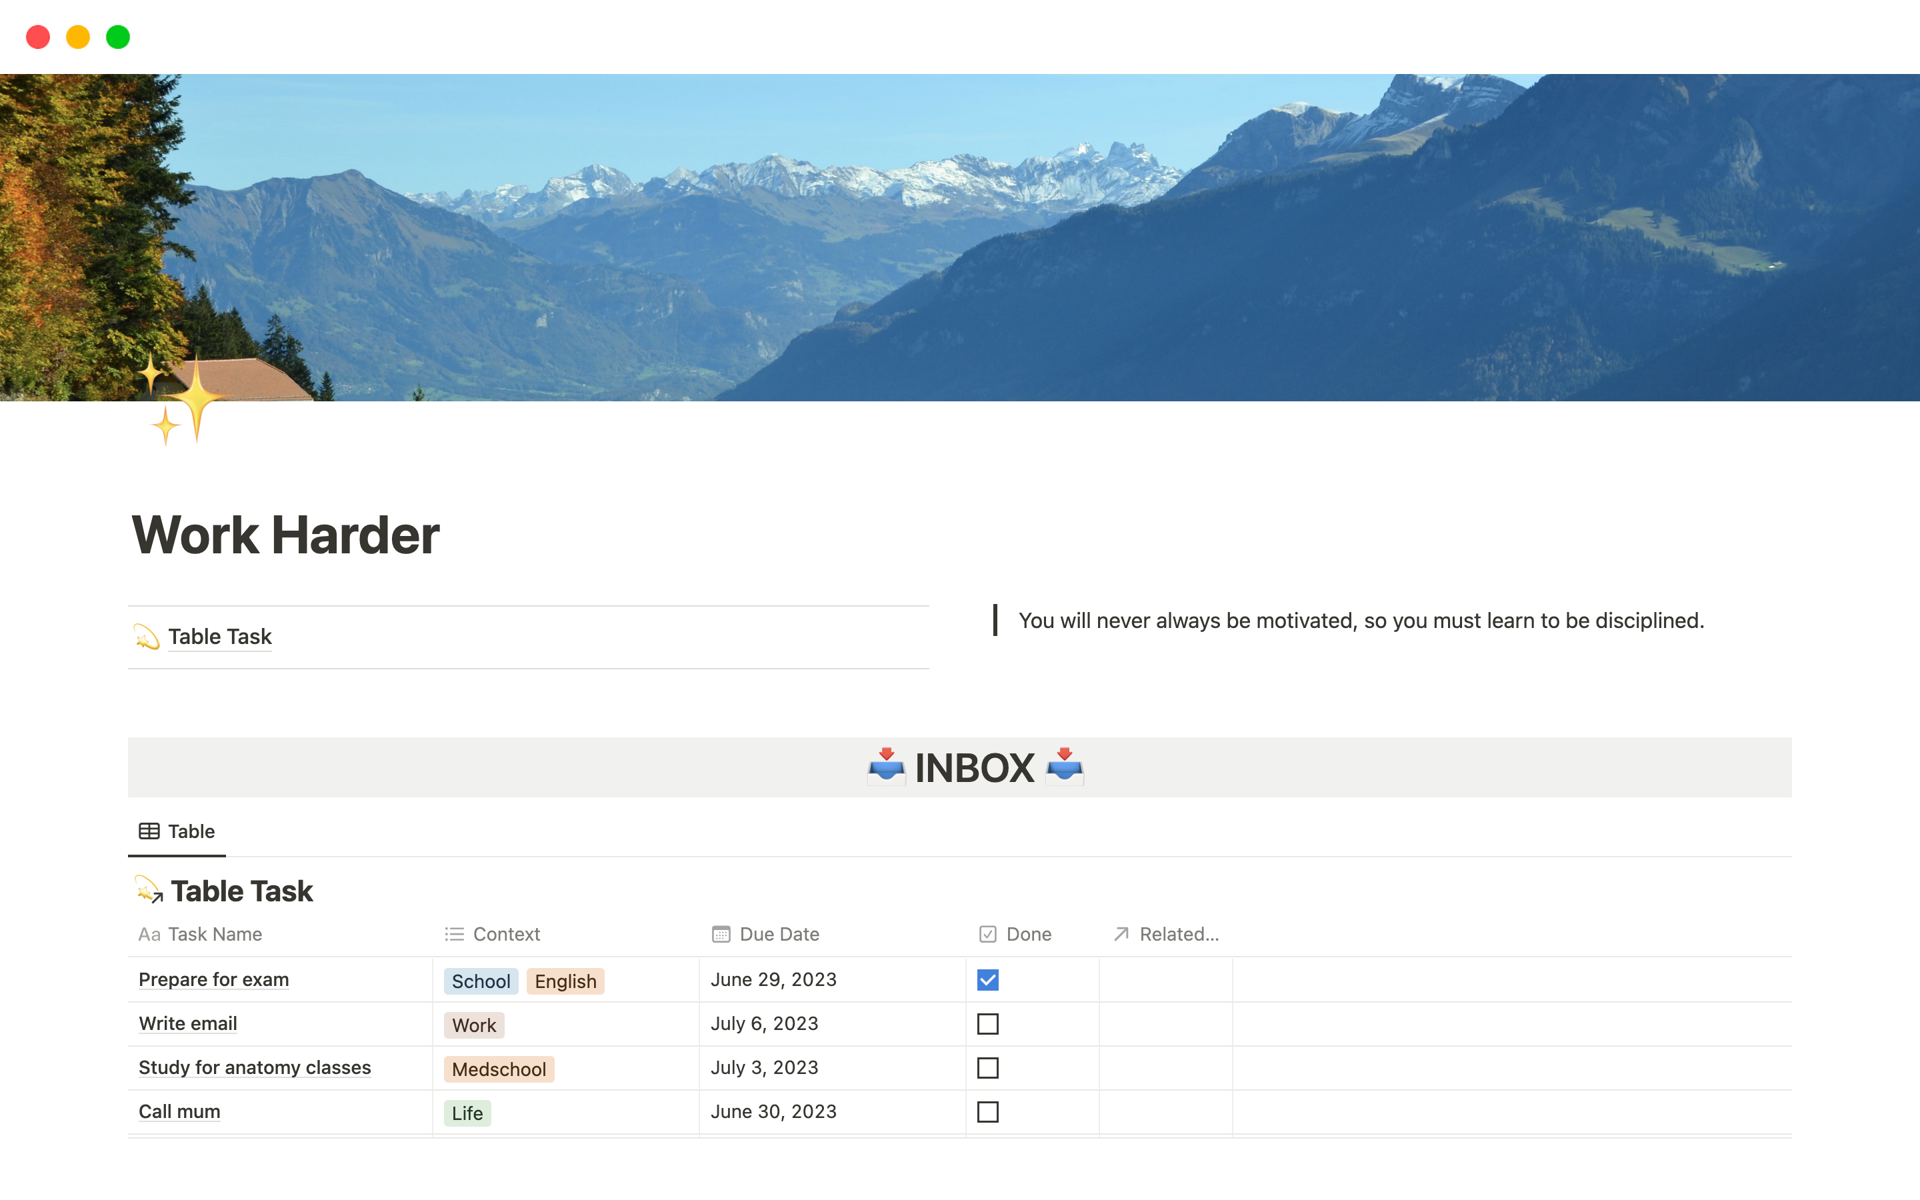Click the shooting star icon beside Table Task link
The image size is (1920, 1200).
[147, 637]
